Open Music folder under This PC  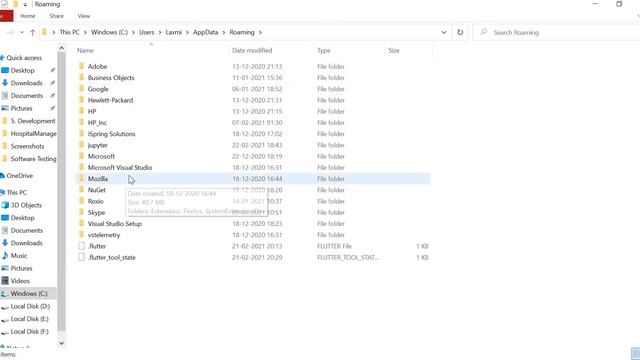(19, 256)
